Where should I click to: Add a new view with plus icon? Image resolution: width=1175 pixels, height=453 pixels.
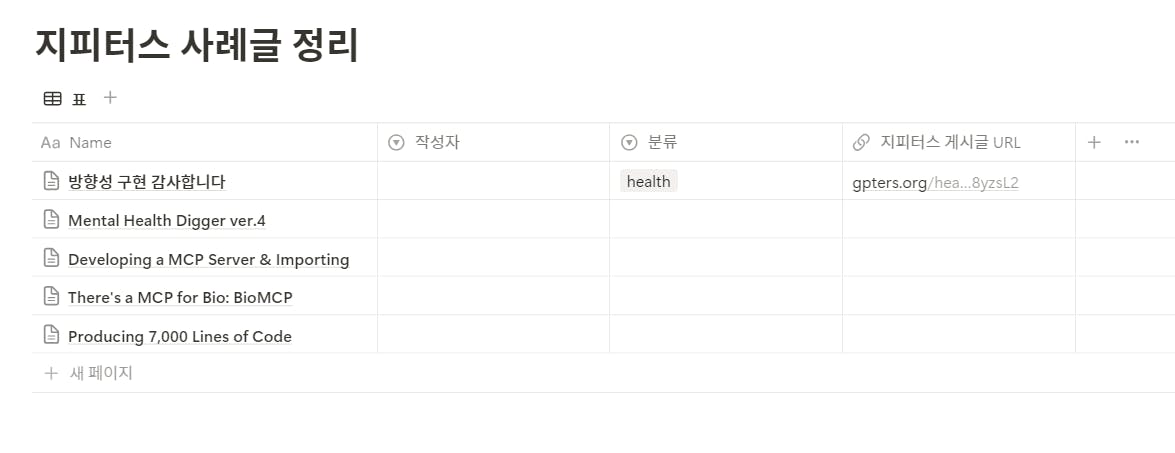click(x=110, y=97)
